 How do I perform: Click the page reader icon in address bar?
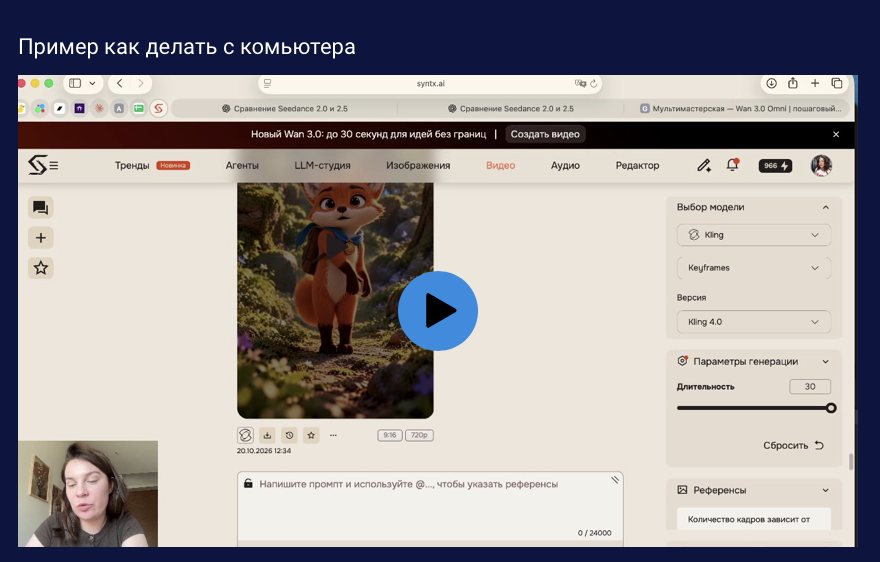click(268, 84)
